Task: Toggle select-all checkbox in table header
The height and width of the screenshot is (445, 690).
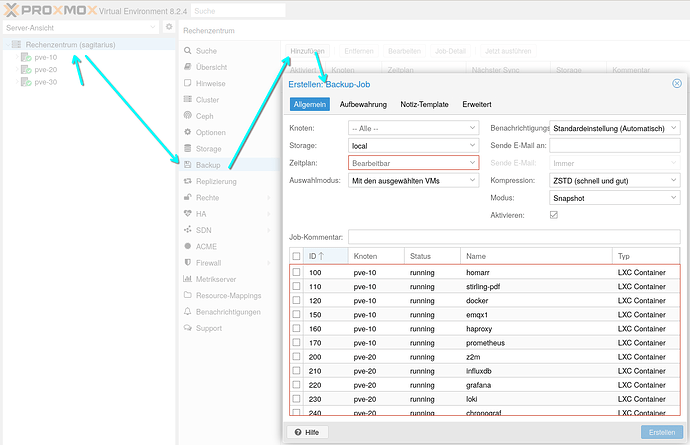Action: [x=296, y=256]
